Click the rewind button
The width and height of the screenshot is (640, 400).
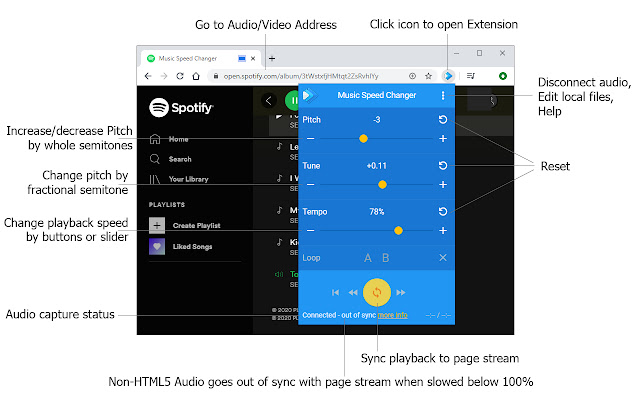[353, 292]
